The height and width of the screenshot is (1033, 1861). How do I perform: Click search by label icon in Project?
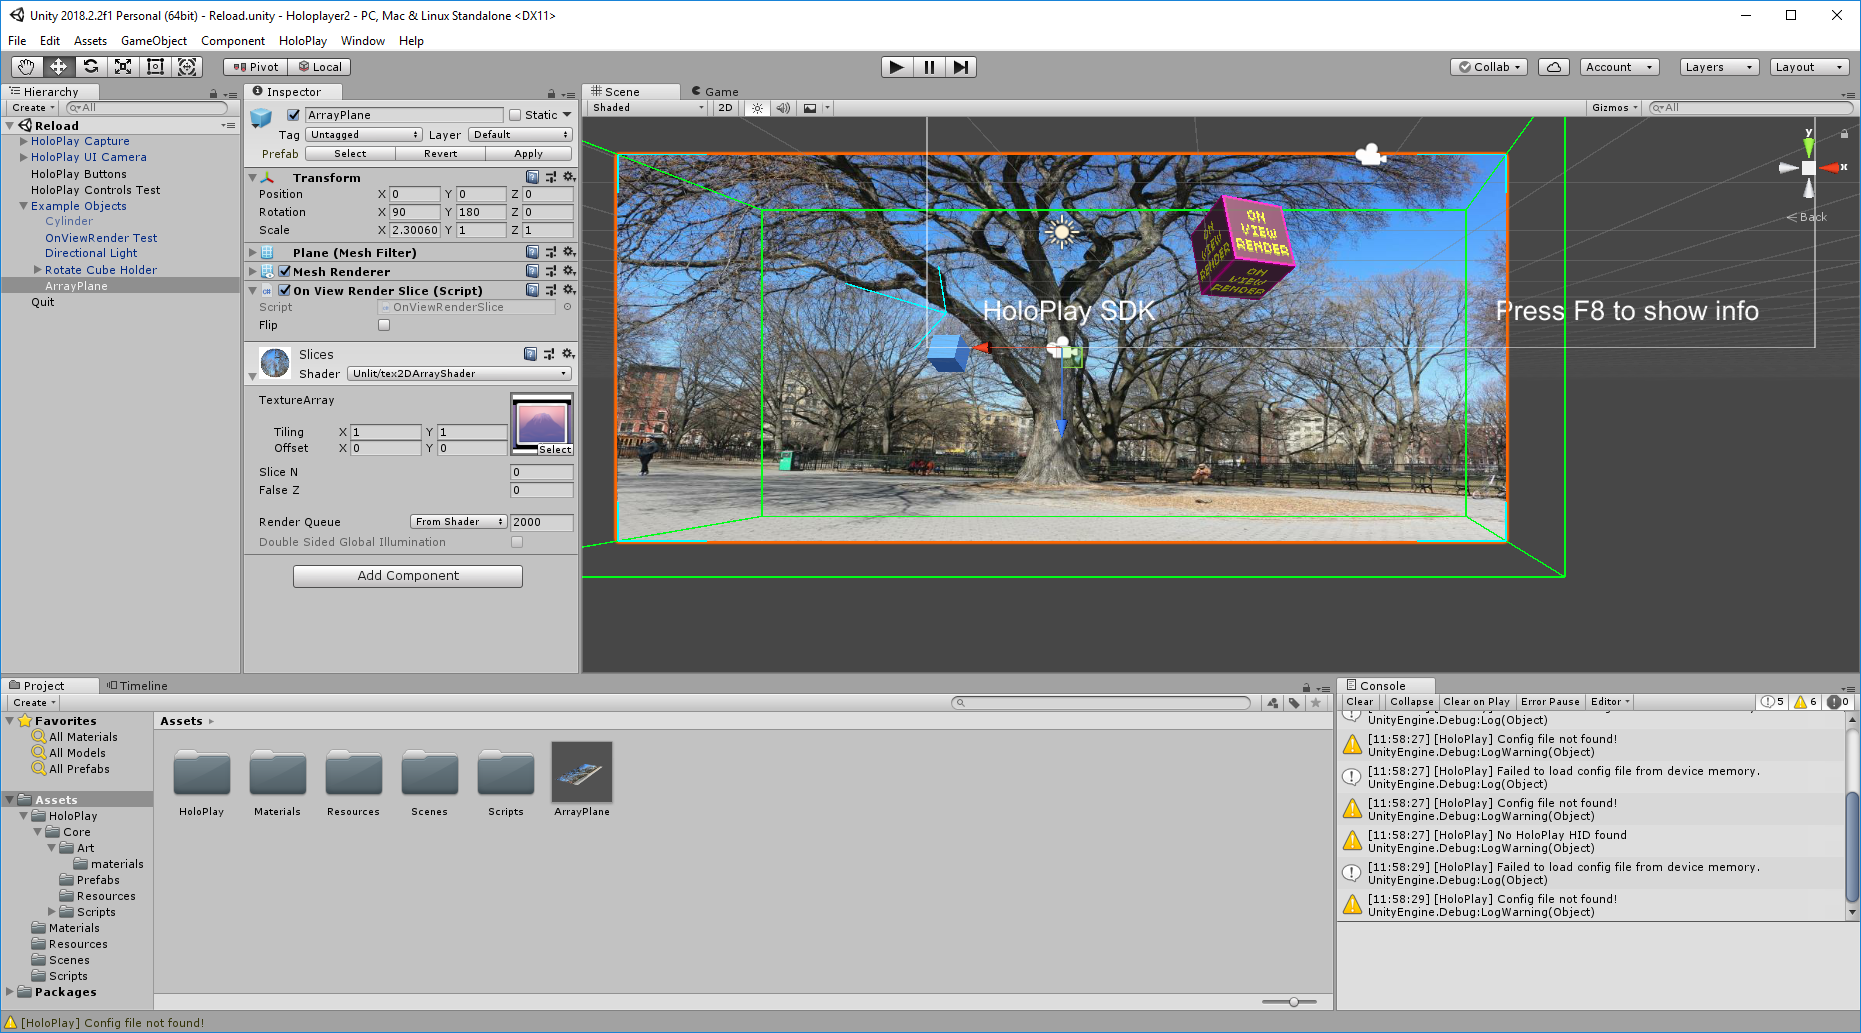[1294, 703]
